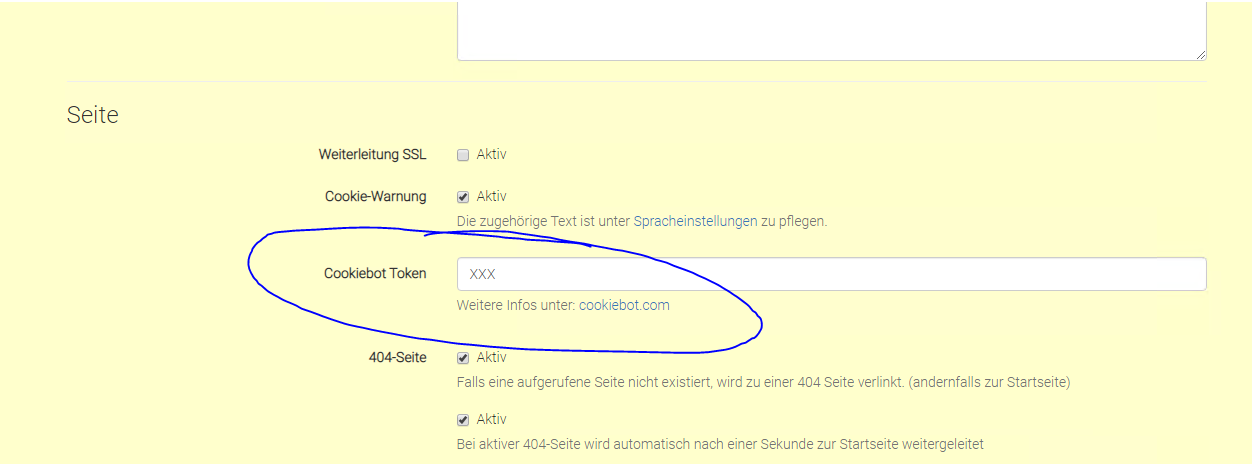Focus the large text area at top
This screenshot has width=1252, height=464.
click(830, 30)
